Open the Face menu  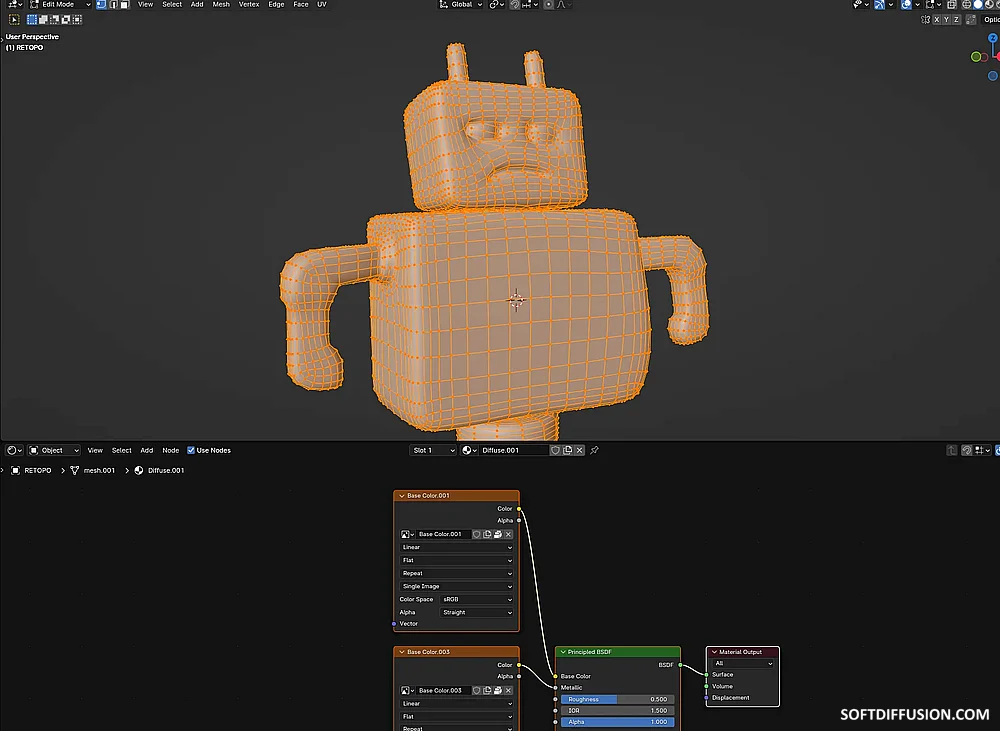pyautogui.click(x=301, y=4)
